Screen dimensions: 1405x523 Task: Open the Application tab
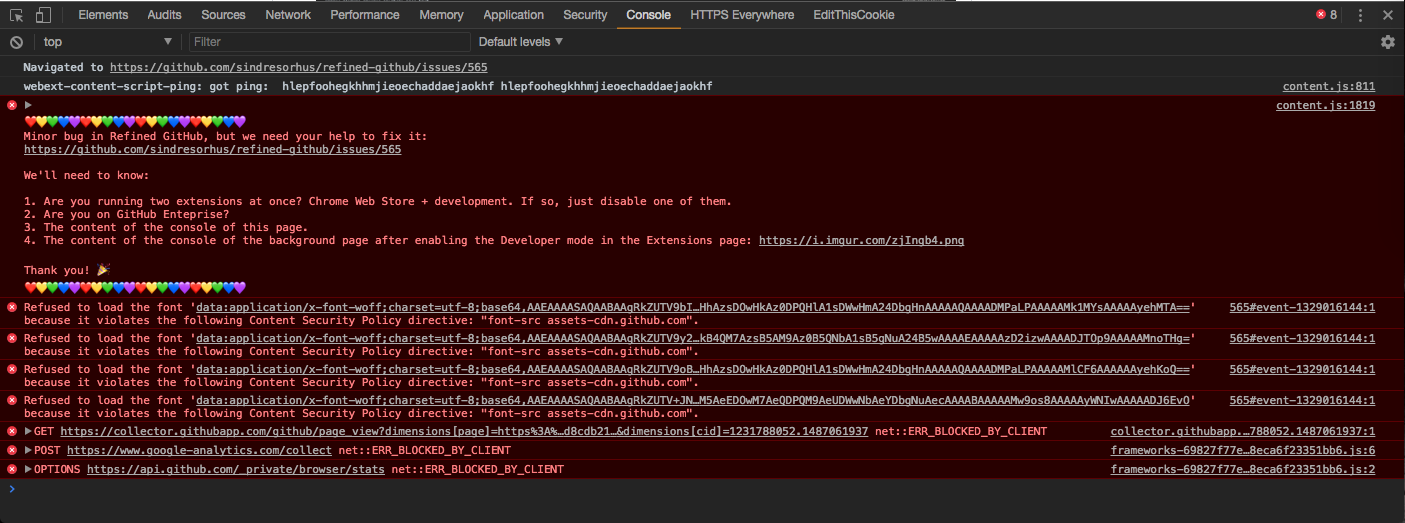point(513,15)
